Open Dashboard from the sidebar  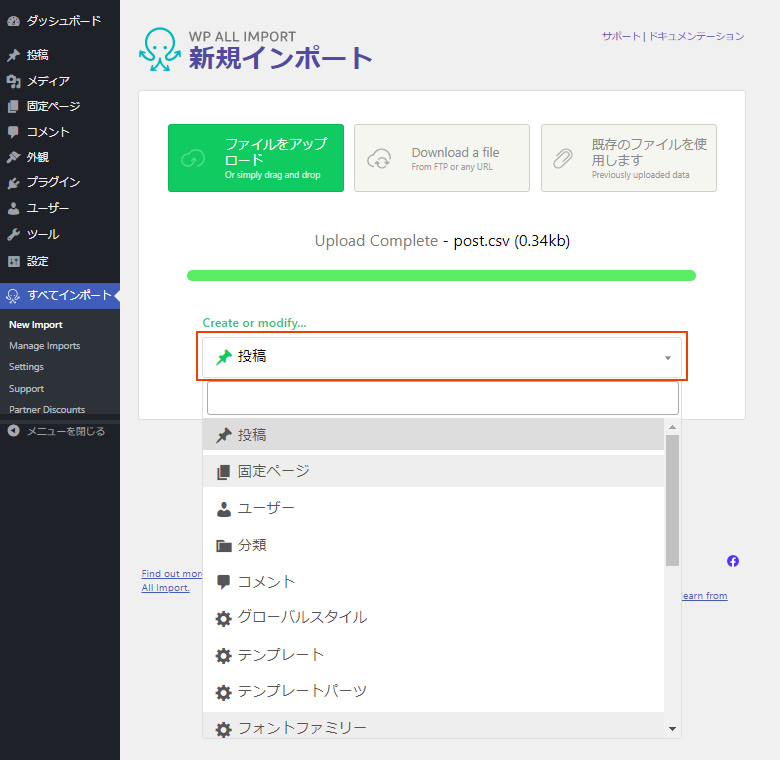pos(63,20)
